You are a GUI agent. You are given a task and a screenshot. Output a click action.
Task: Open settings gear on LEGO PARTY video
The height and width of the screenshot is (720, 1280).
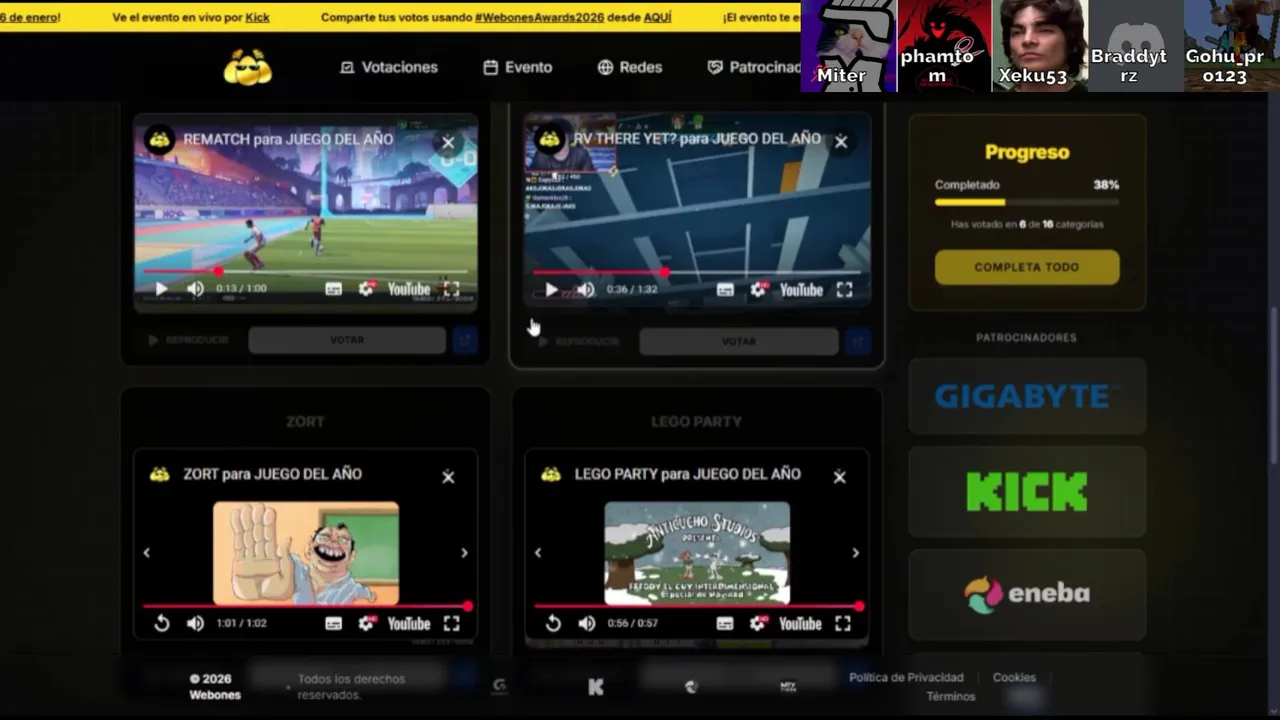click(758, 623)
